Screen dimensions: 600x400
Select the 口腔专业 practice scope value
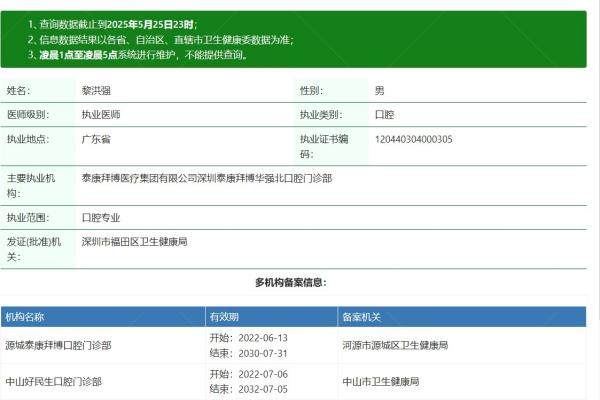(101, 218)
